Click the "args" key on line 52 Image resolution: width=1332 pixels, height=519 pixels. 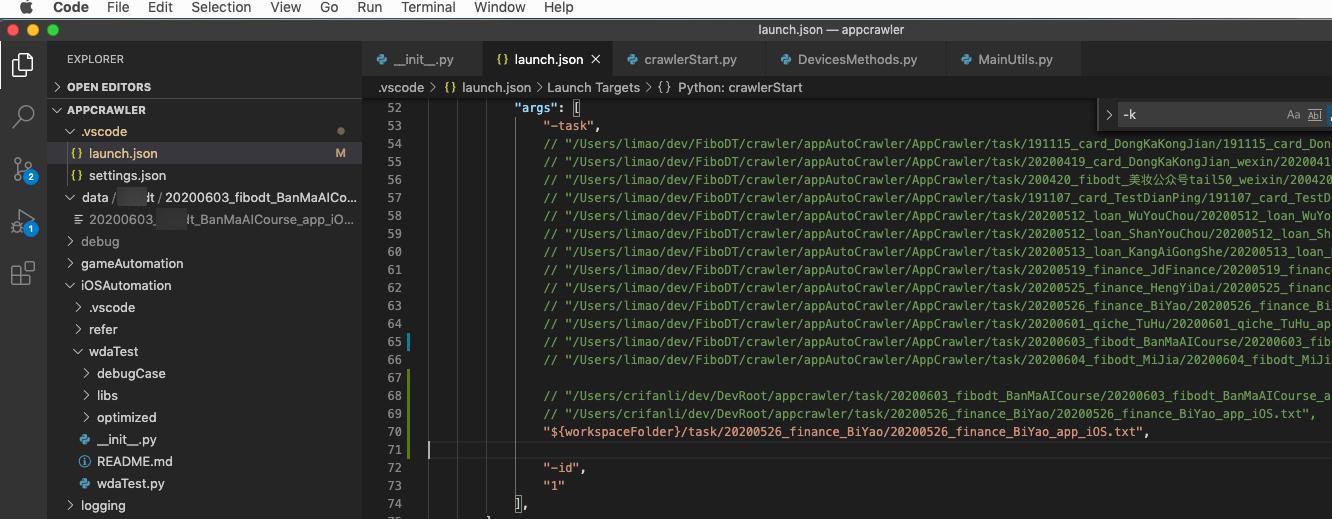[538, 108]
